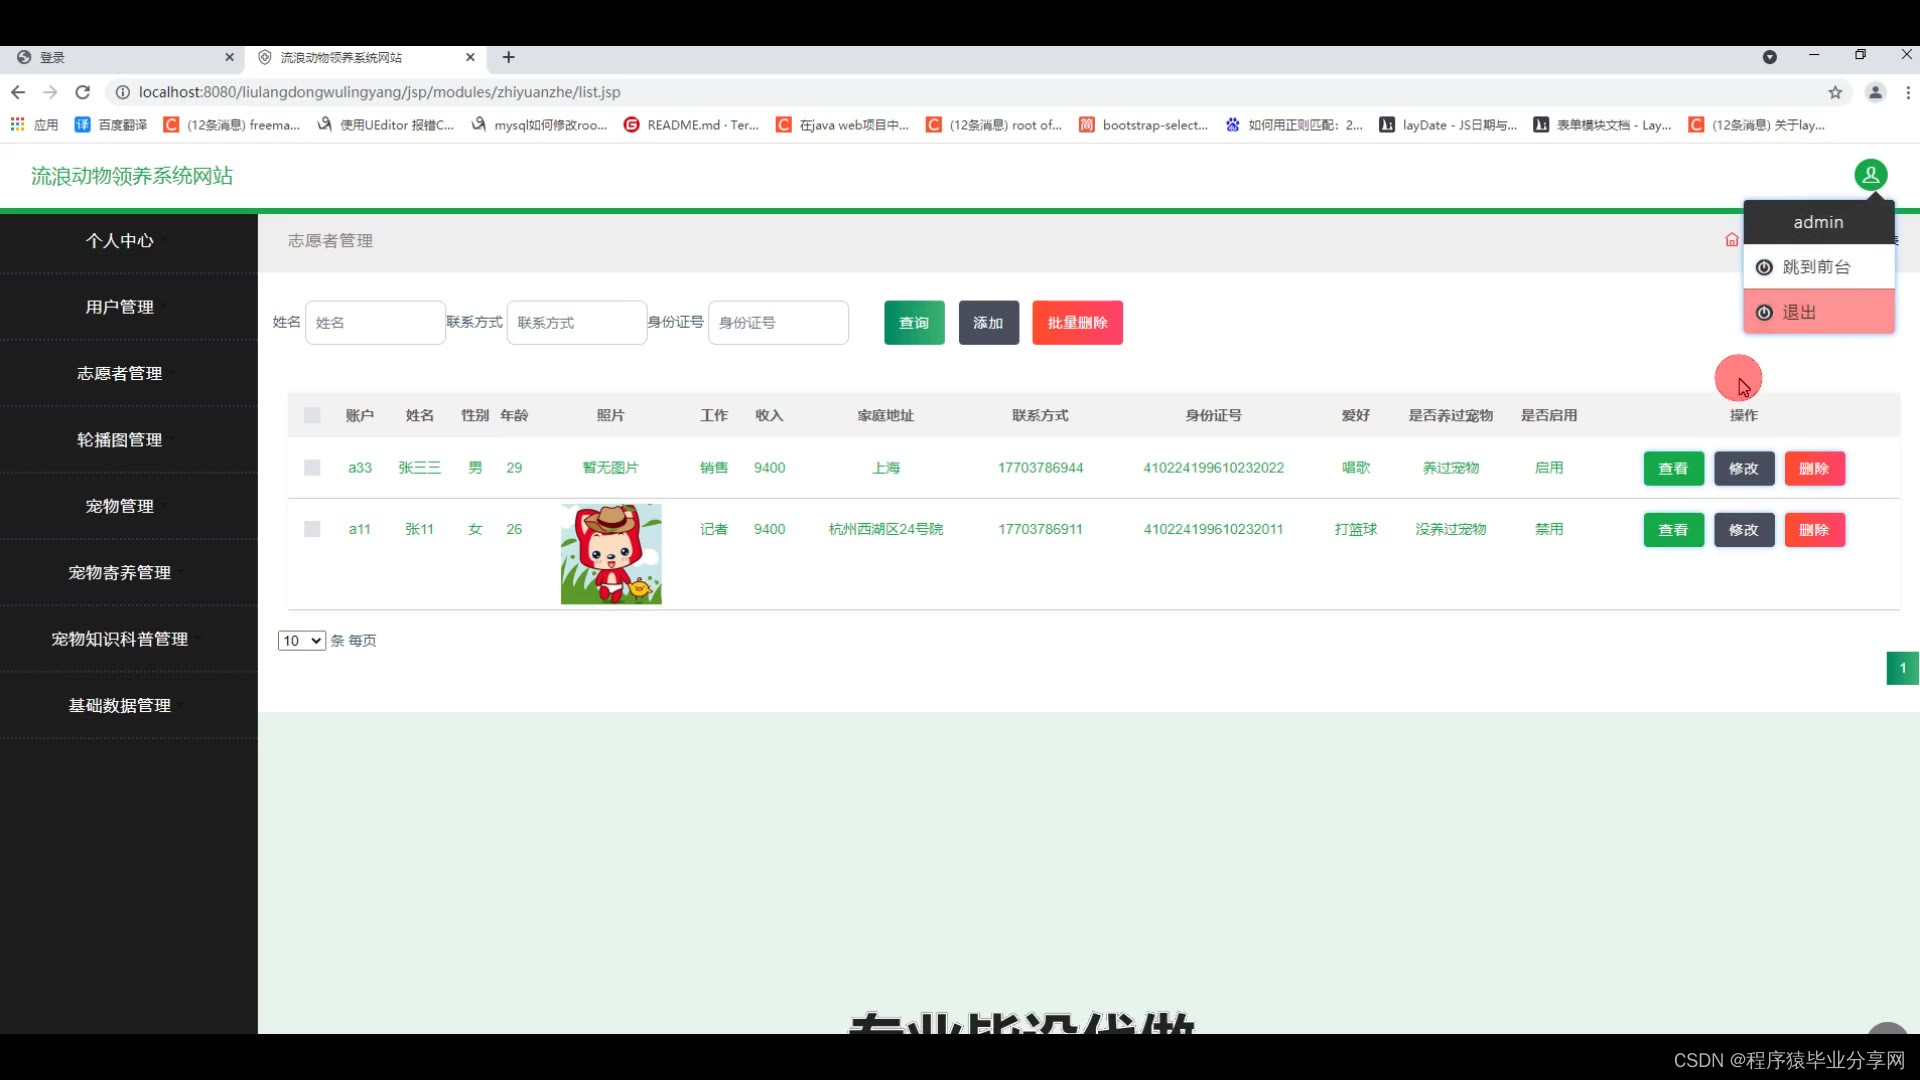Open 宠物管理 in the sidebar
The height and width of the screenshot is (1080, 1920).
coord(120,506)
